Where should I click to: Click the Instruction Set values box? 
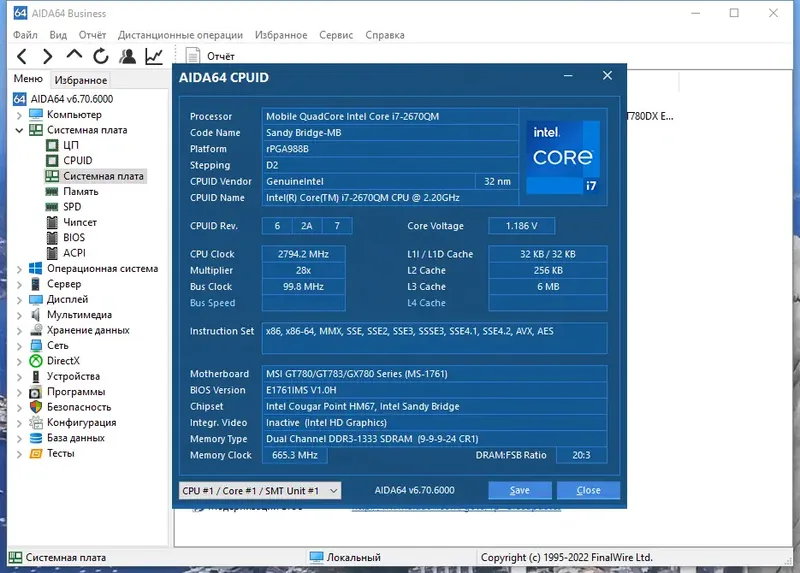coord(435,338)
